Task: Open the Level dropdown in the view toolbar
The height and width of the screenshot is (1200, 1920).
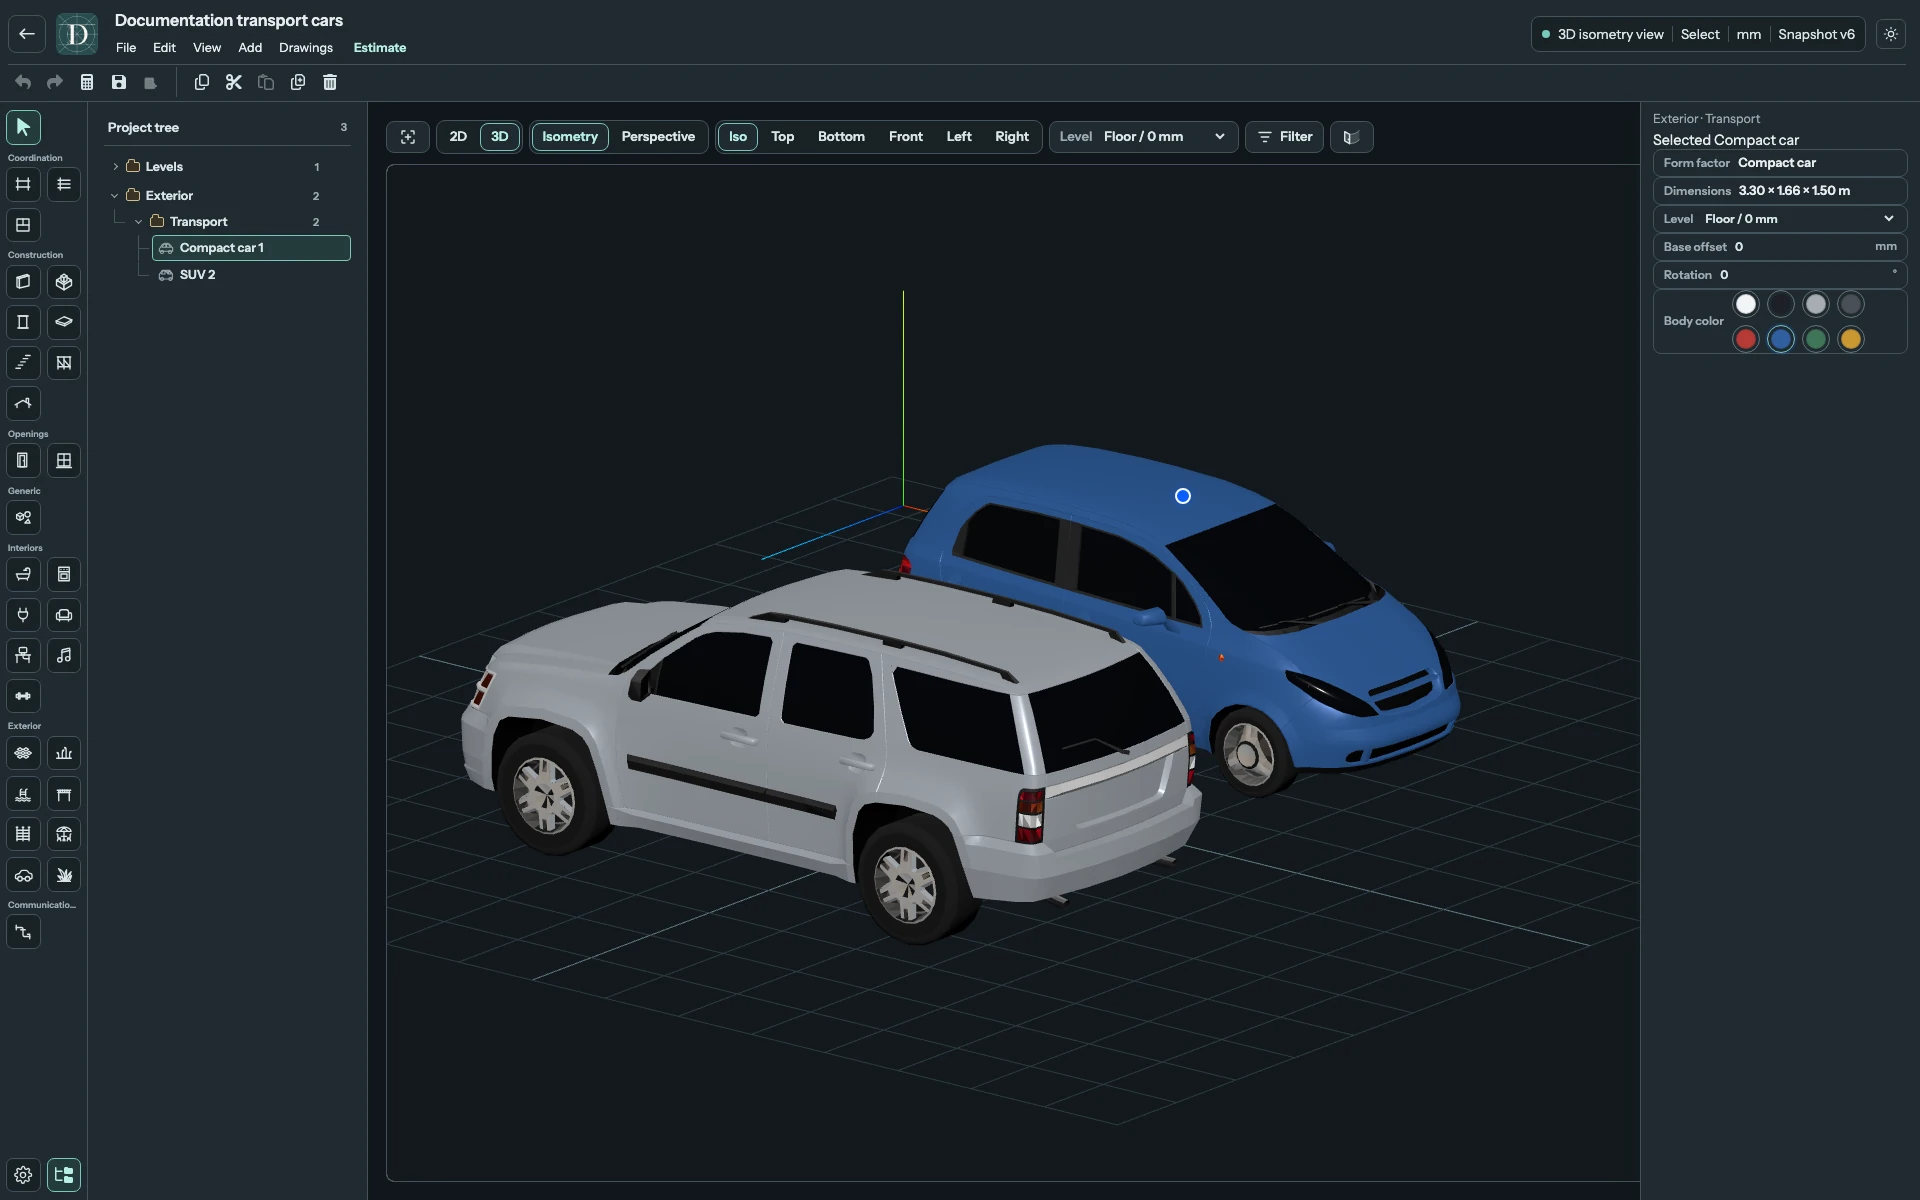Action: click(1143, 137)
